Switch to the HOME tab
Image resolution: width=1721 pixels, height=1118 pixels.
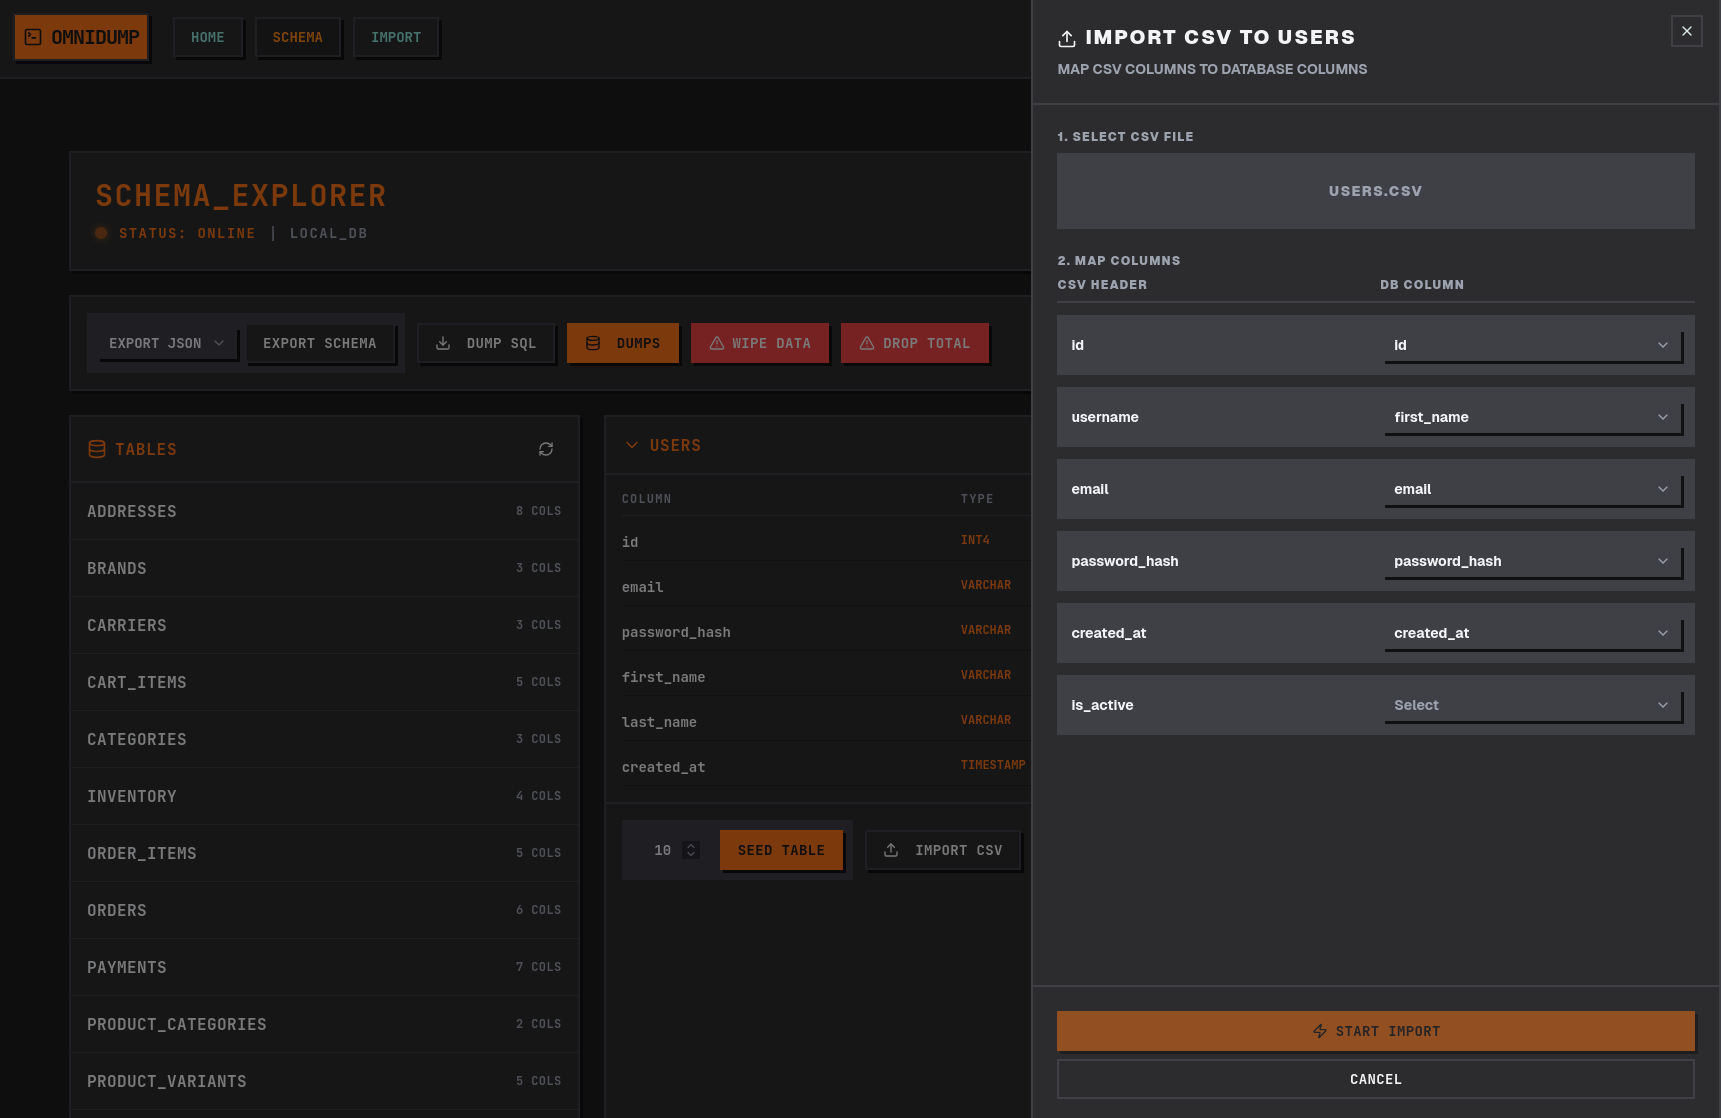coord(208,37)
